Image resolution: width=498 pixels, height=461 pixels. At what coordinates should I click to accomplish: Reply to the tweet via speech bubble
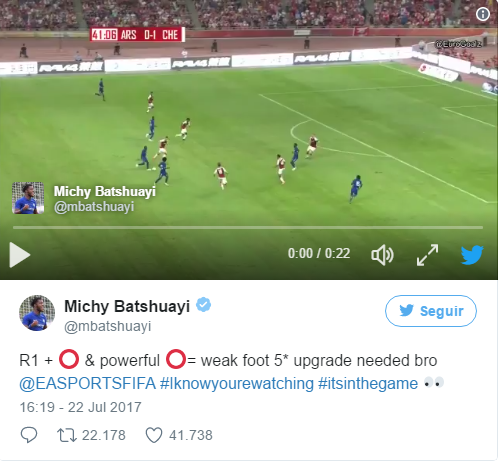(29, 435)
